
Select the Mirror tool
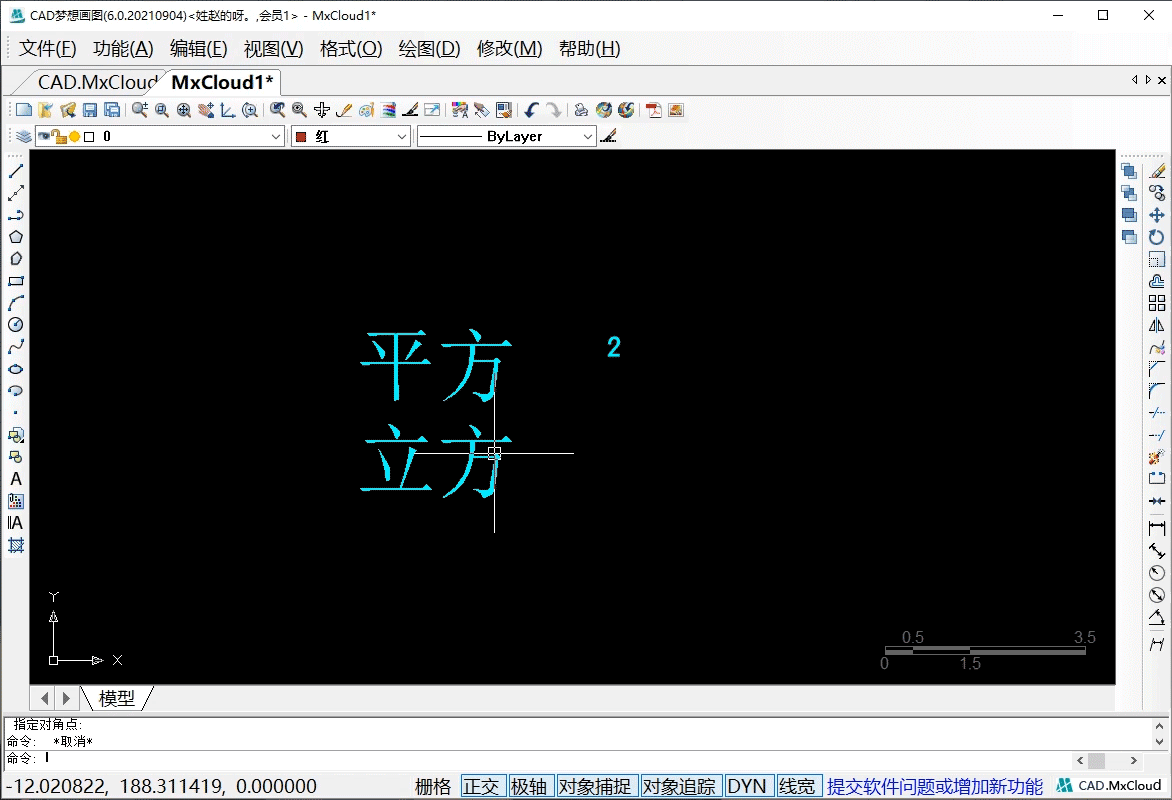point(1157,325)
